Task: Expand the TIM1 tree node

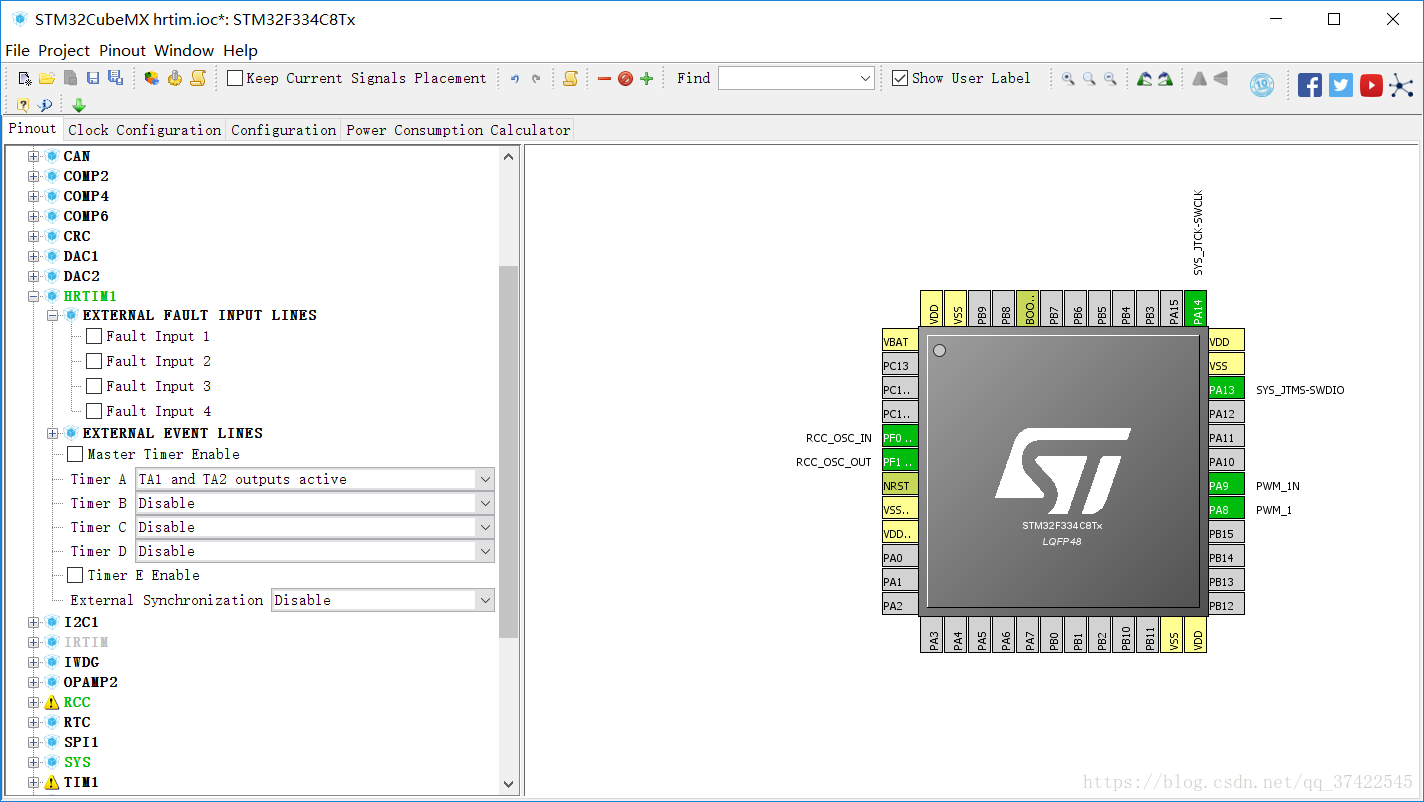Action: 34,782
